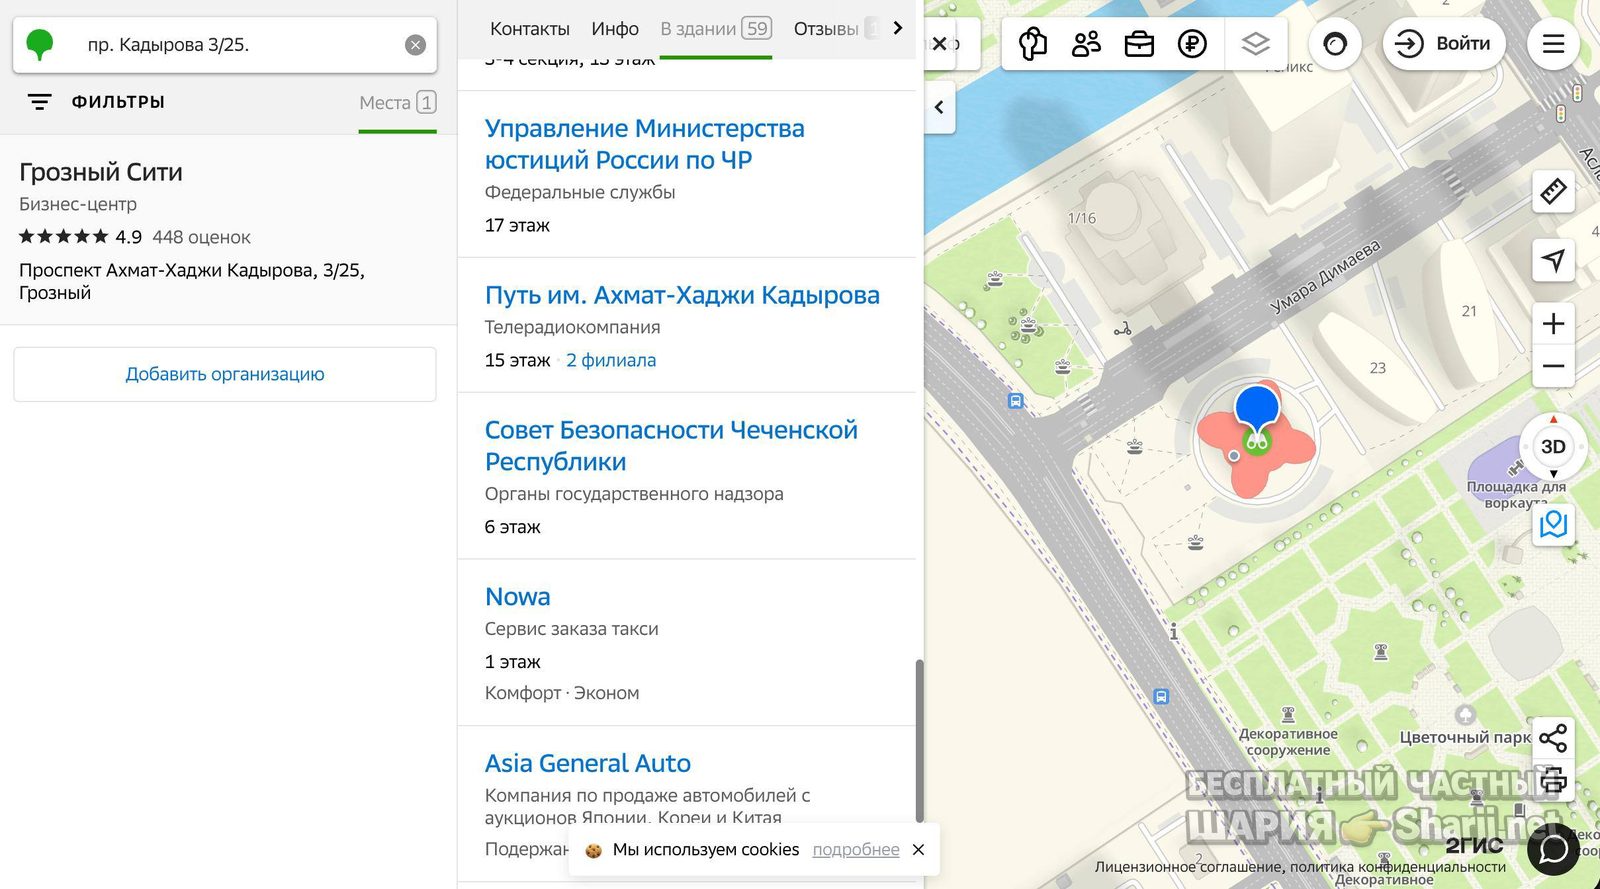This screenshot has width=1600, height=889.
Task: Clear the search field text
Action: (x=415, y=45)
